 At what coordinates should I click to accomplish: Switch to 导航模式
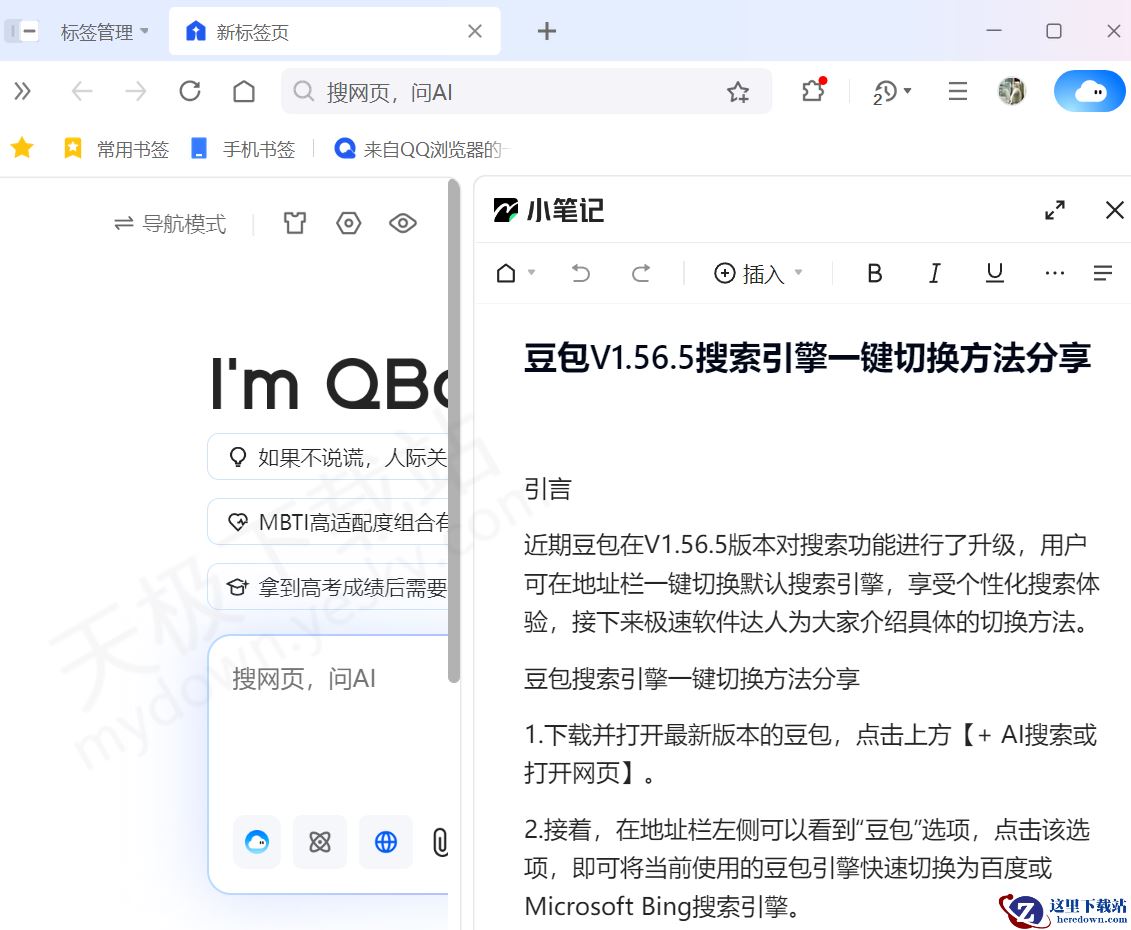pyautogui.click(x=170, y=224)
